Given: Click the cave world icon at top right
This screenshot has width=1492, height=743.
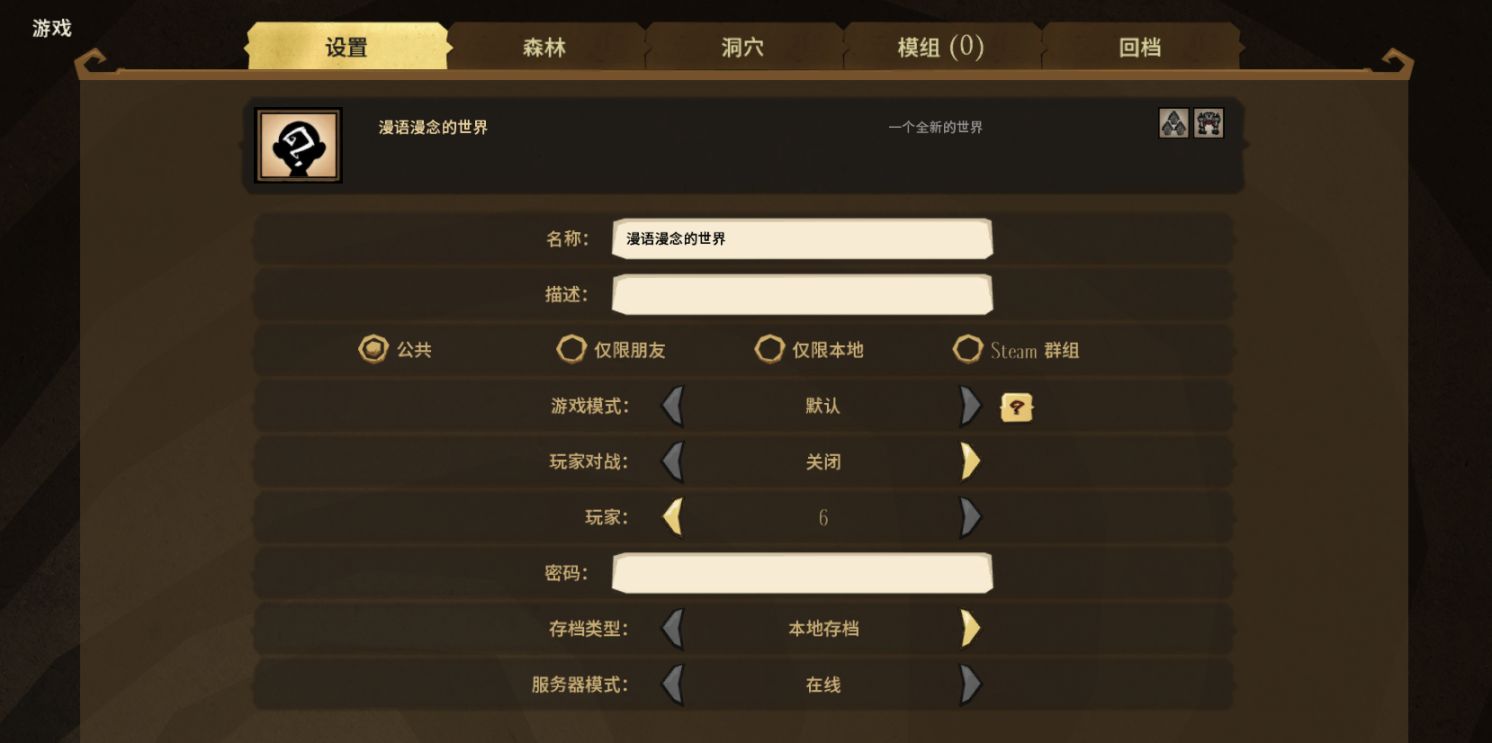Looking at the screenshot, I should click(x=1209, y=123).
